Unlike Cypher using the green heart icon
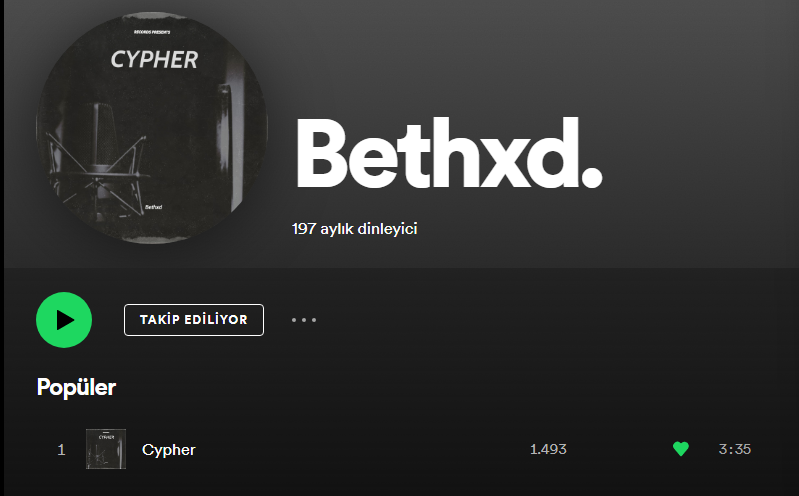 click(x=681, y=449)
